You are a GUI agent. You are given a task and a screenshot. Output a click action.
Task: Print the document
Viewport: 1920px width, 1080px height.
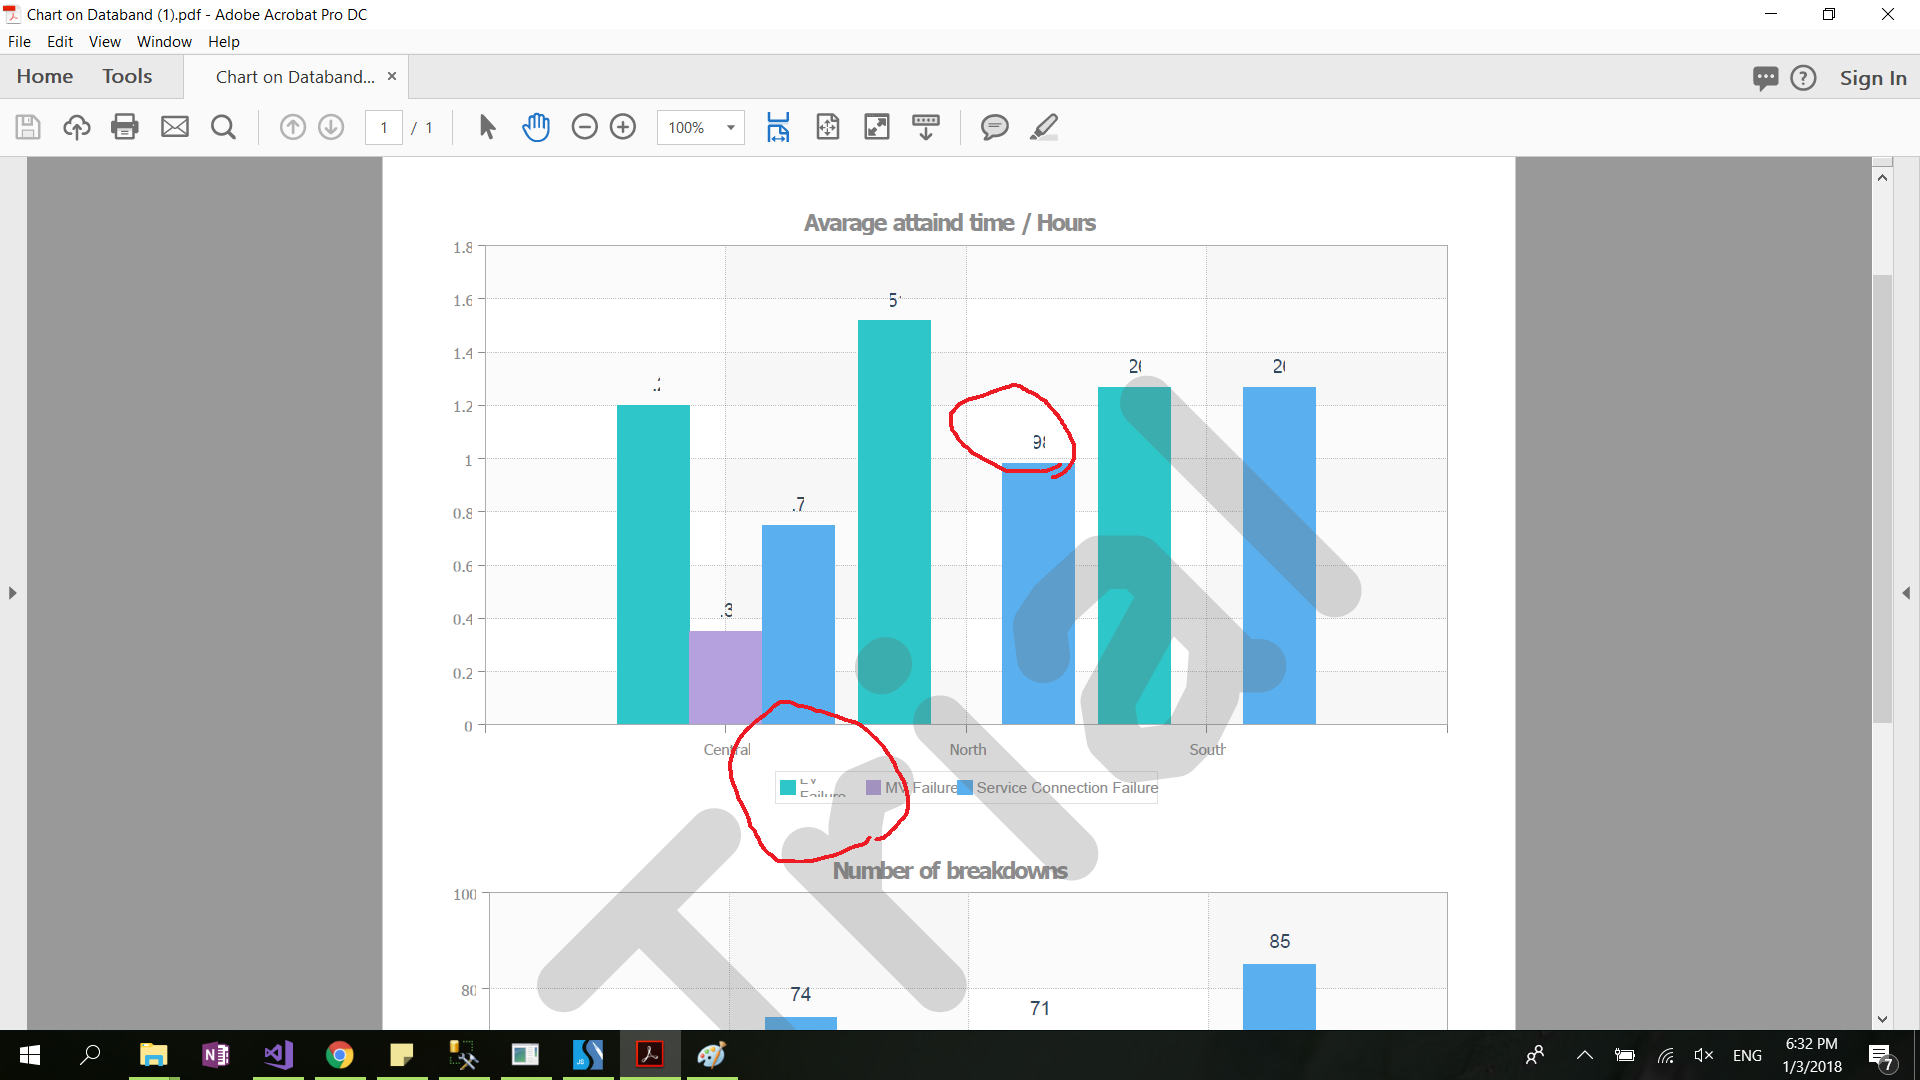coord(125,127)
